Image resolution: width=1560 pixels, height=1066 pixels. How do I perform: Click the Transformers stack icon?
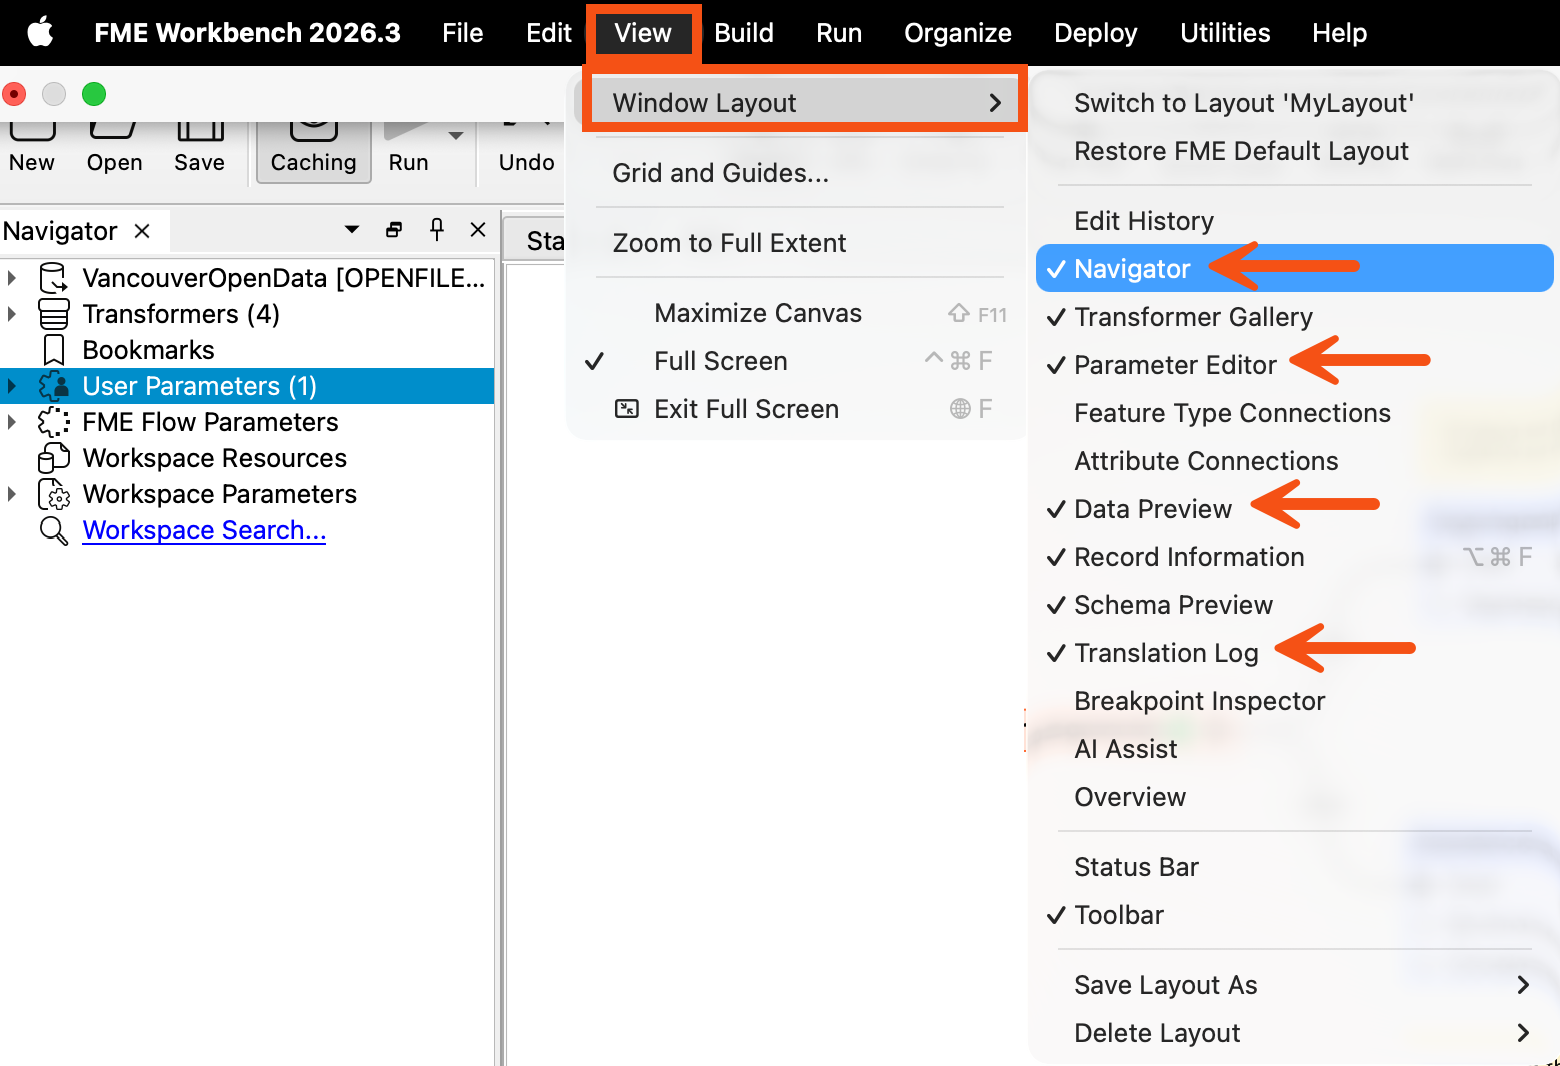point(53,314)
